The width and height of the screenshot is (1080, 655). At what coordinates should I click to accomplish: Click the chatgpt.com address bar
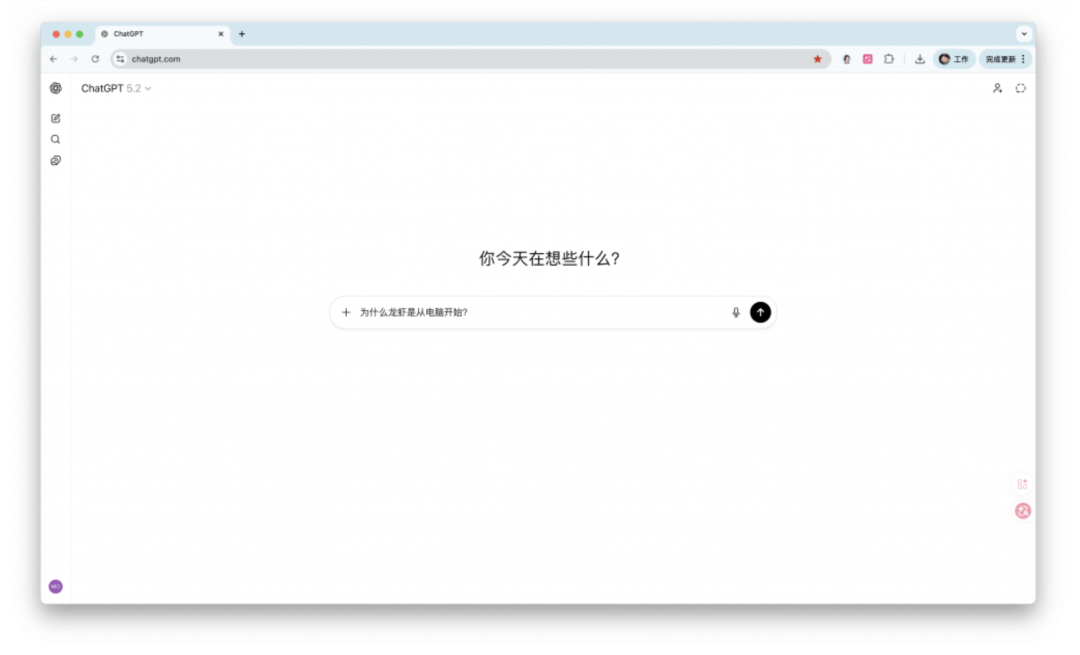(470, 59)
